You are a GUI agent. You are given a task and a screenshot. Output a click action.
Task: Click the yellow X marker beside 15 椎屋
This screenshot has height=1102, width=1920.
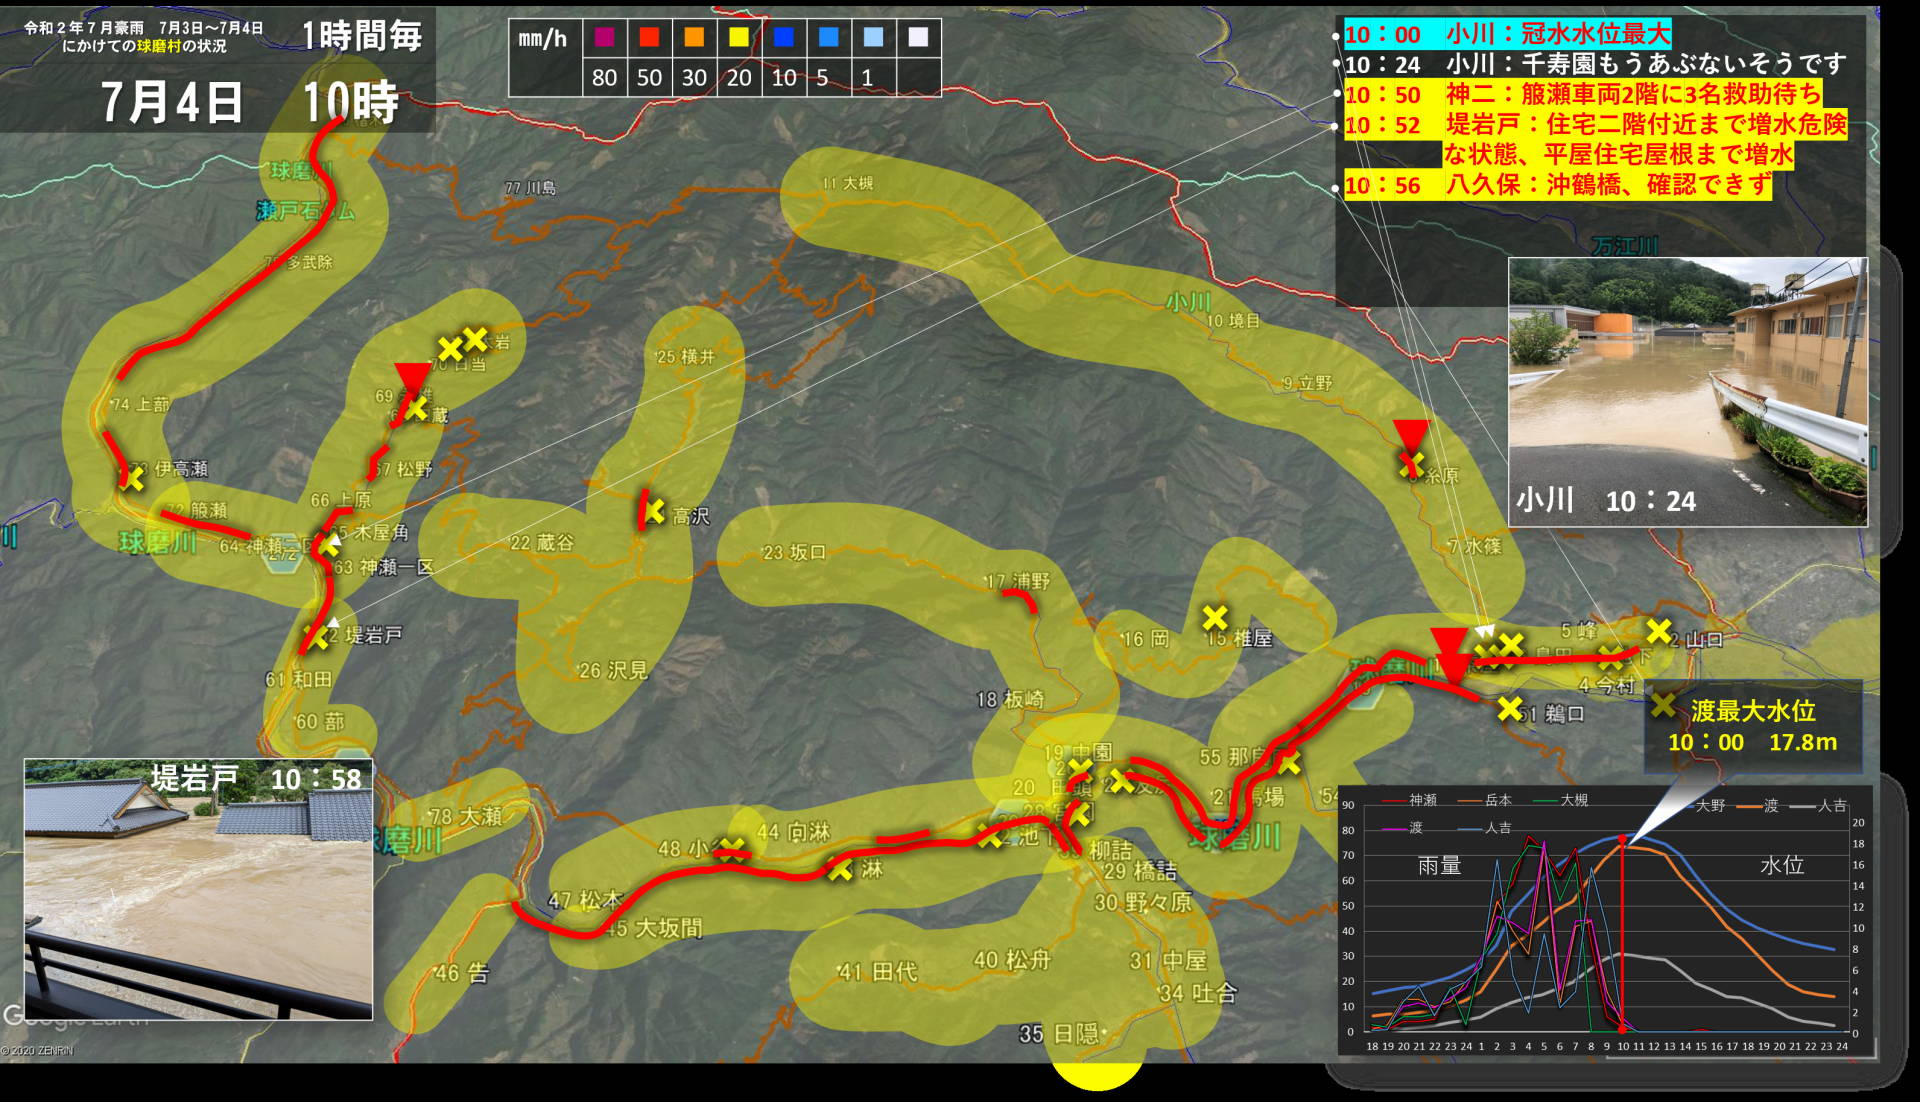tap(1215, 617)
